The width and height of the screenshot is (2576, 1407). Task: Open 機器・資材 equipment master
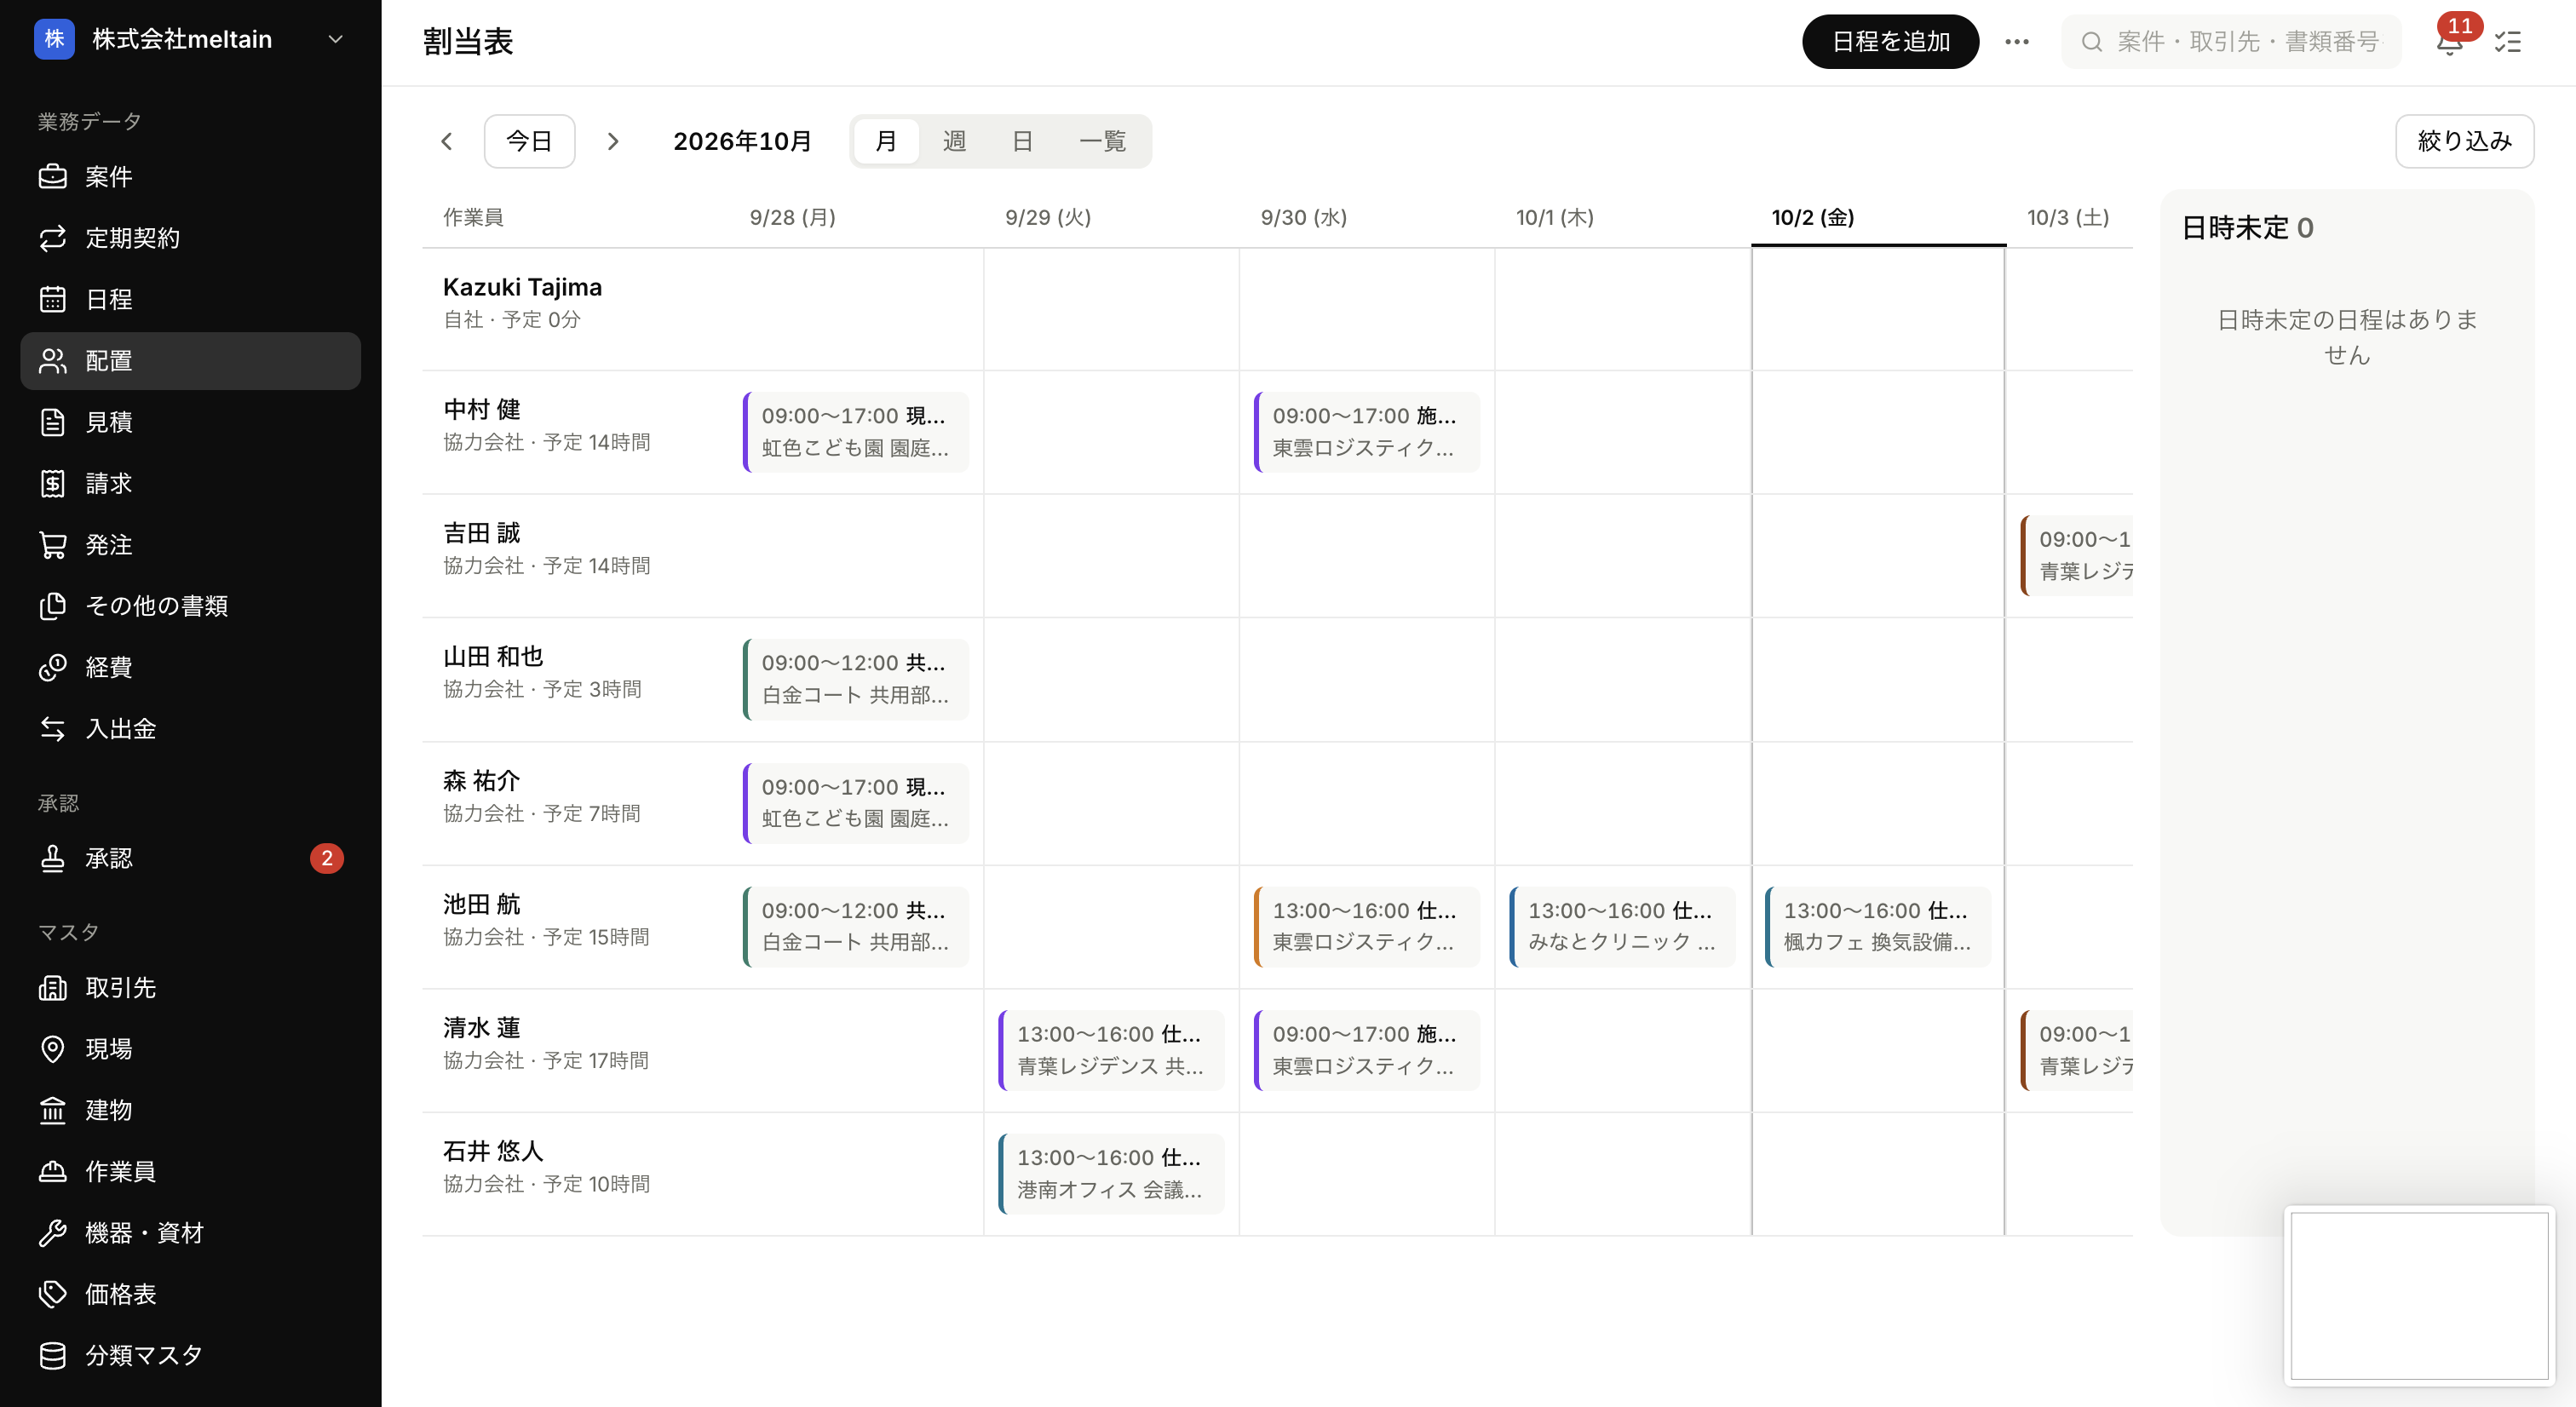click(x=190, y=1233)
